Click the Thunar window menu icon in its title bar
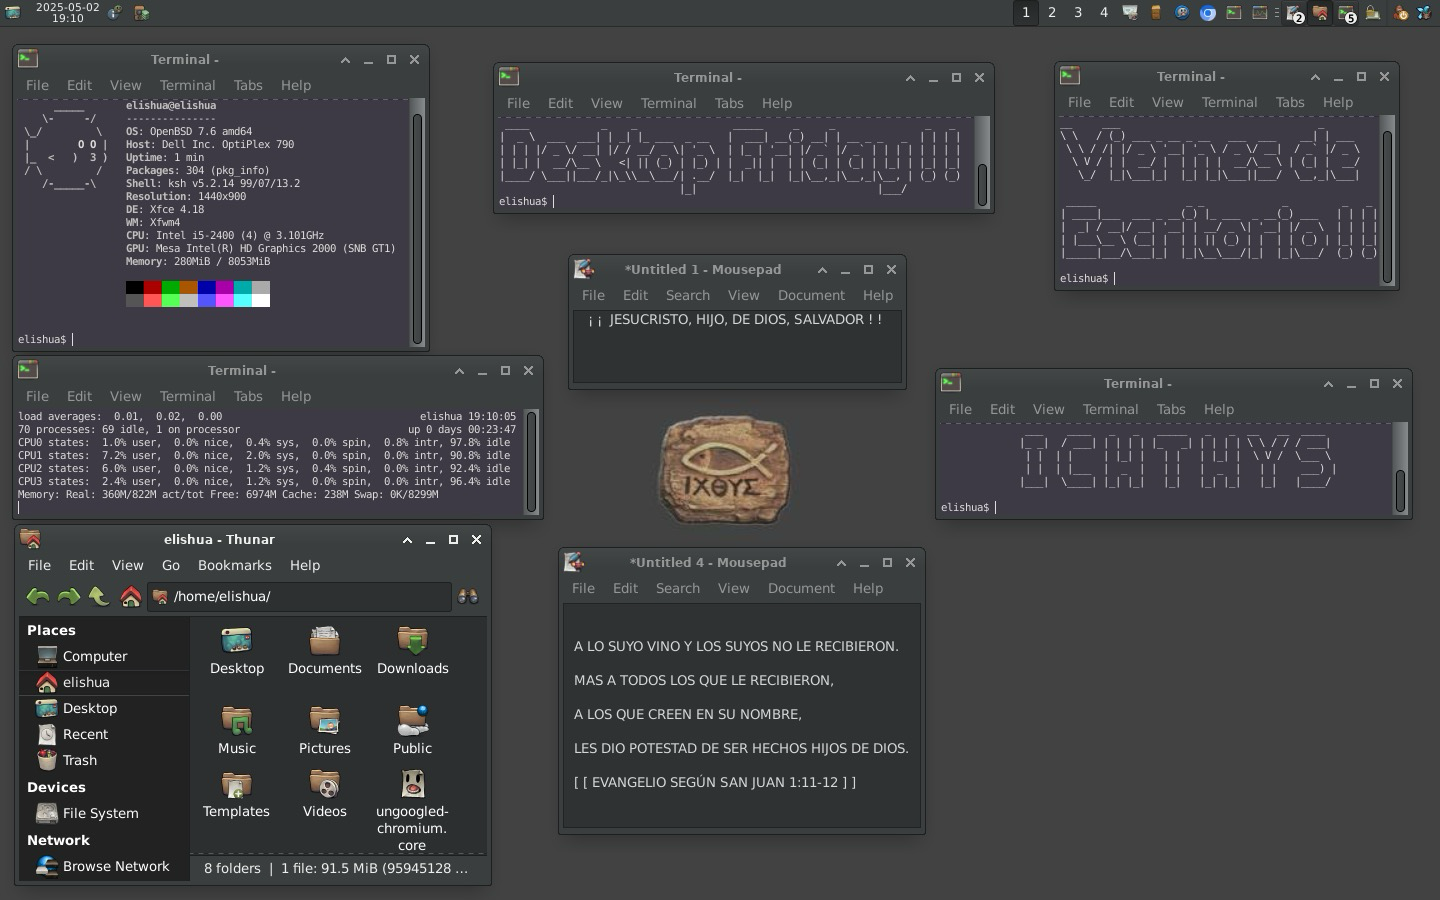This screenshot has width=1440, height=900. click(x=30, y=539)
